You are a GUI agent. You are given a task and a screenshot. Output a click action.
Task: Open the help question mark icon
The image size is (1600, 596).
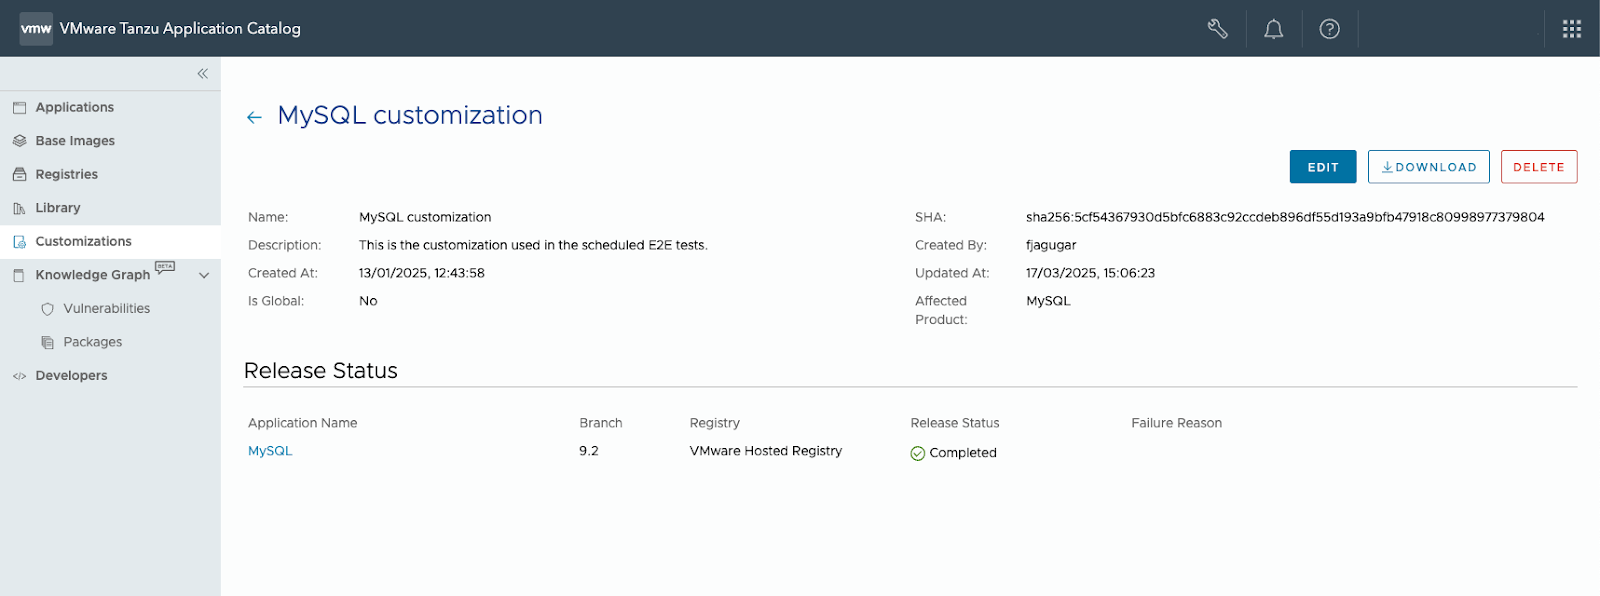tap(1329, 29)
